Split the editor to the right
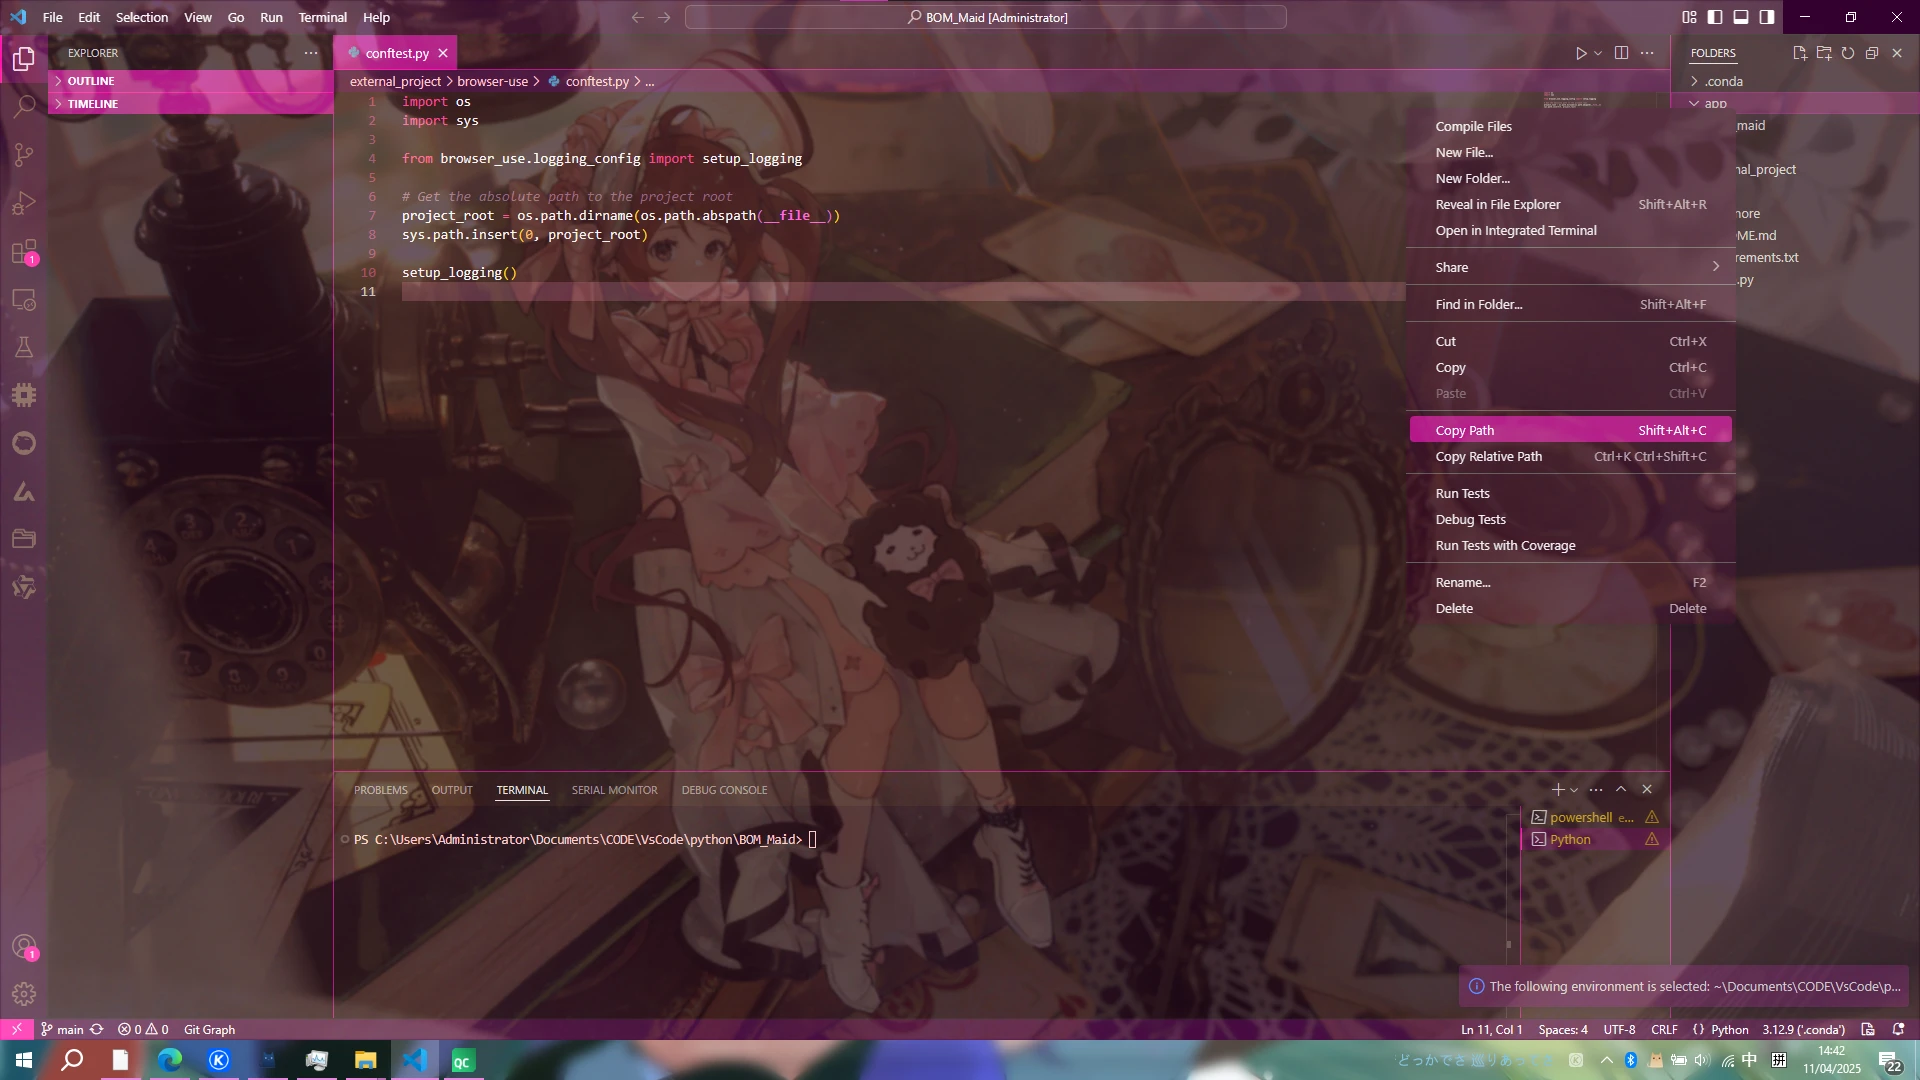The height and width of the screenshot is (1080, 1920). [x=1621, y=53]
